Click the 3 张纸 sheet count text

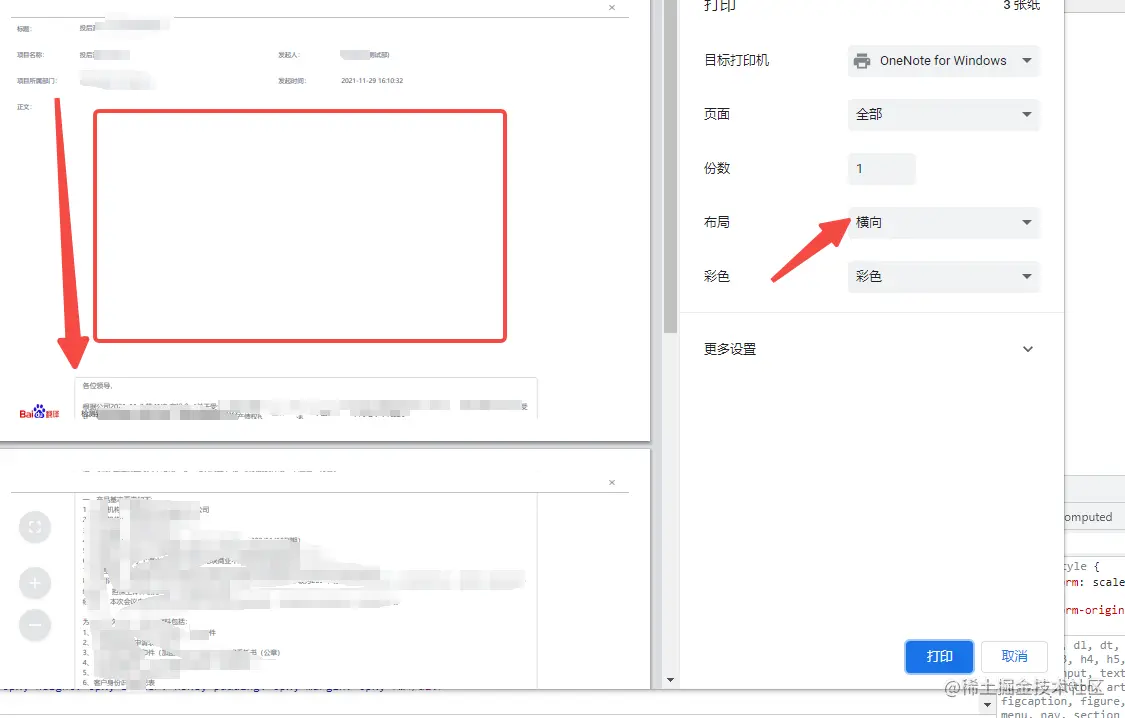tap(1022, 5)
